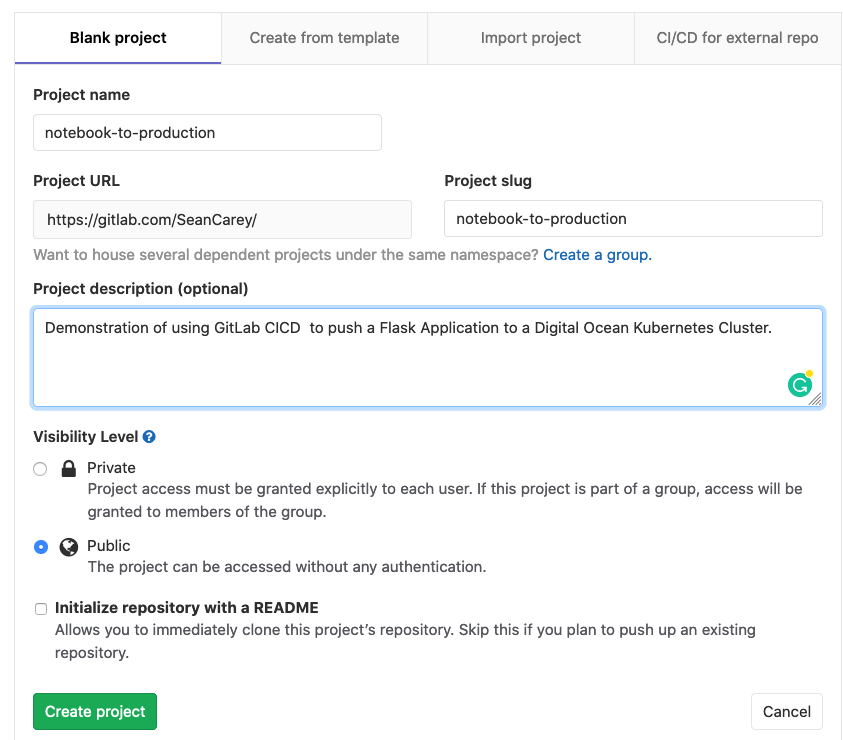Click the lock icon beside Private
Image resolution: width=843 pixels, height=740 pixels.
pyautogui.click(x=69, y=468)
